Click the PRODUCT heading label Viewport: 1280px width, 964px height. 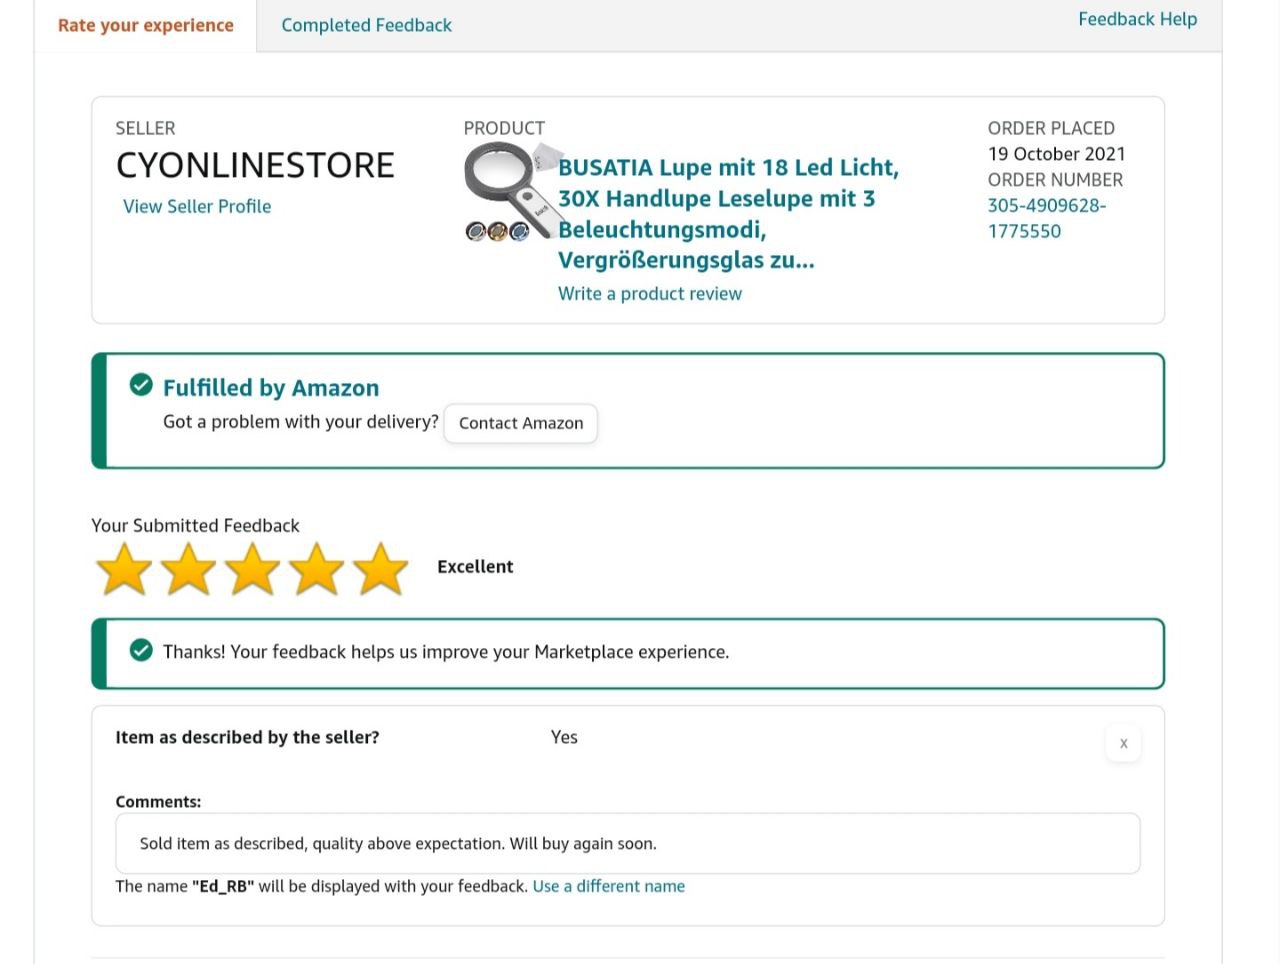coord(504,128)
